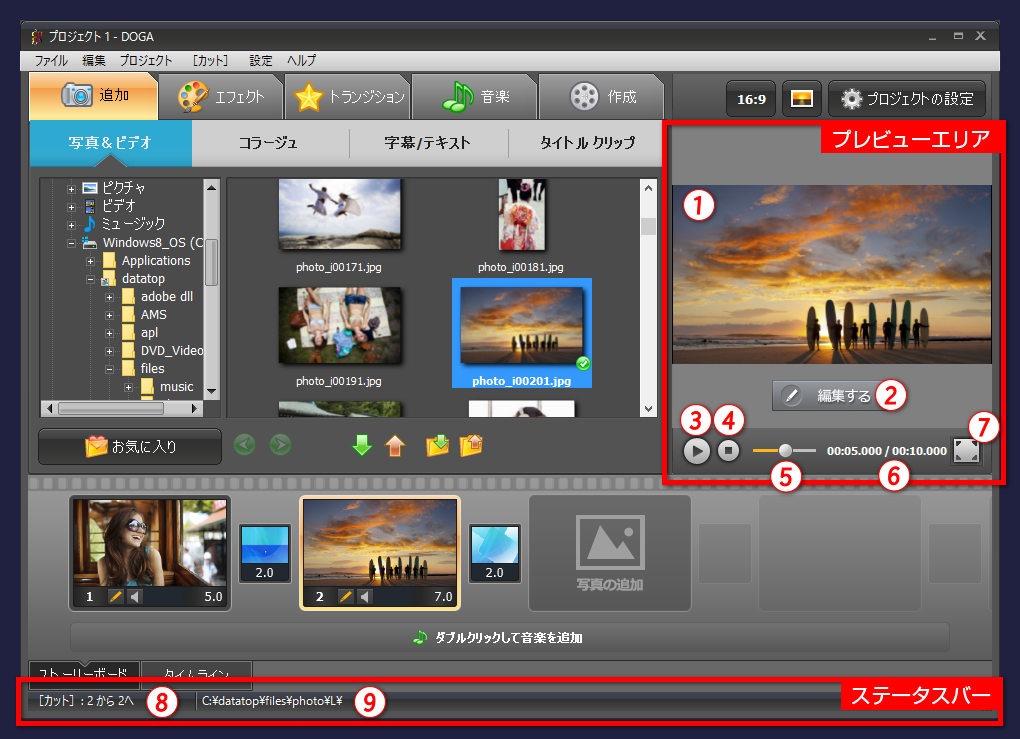Play the preview with the play button
Screen dimensions: 1020x739
[x=695, y=450]
